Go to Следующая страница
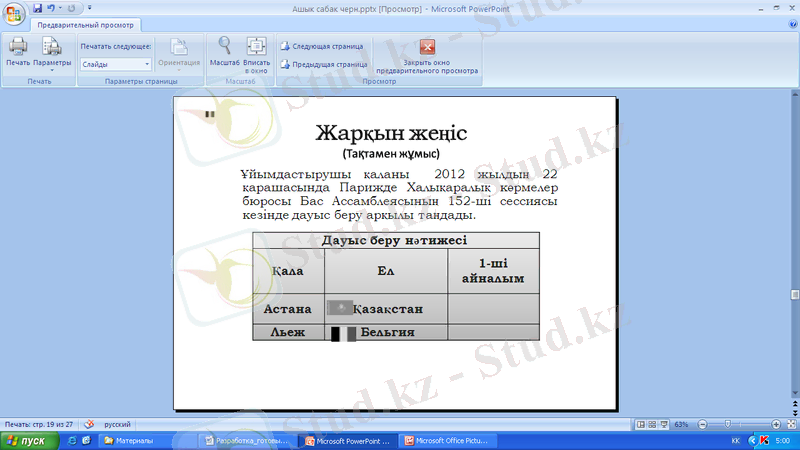This screenshot has width=800, height=450. pos(316,46)
